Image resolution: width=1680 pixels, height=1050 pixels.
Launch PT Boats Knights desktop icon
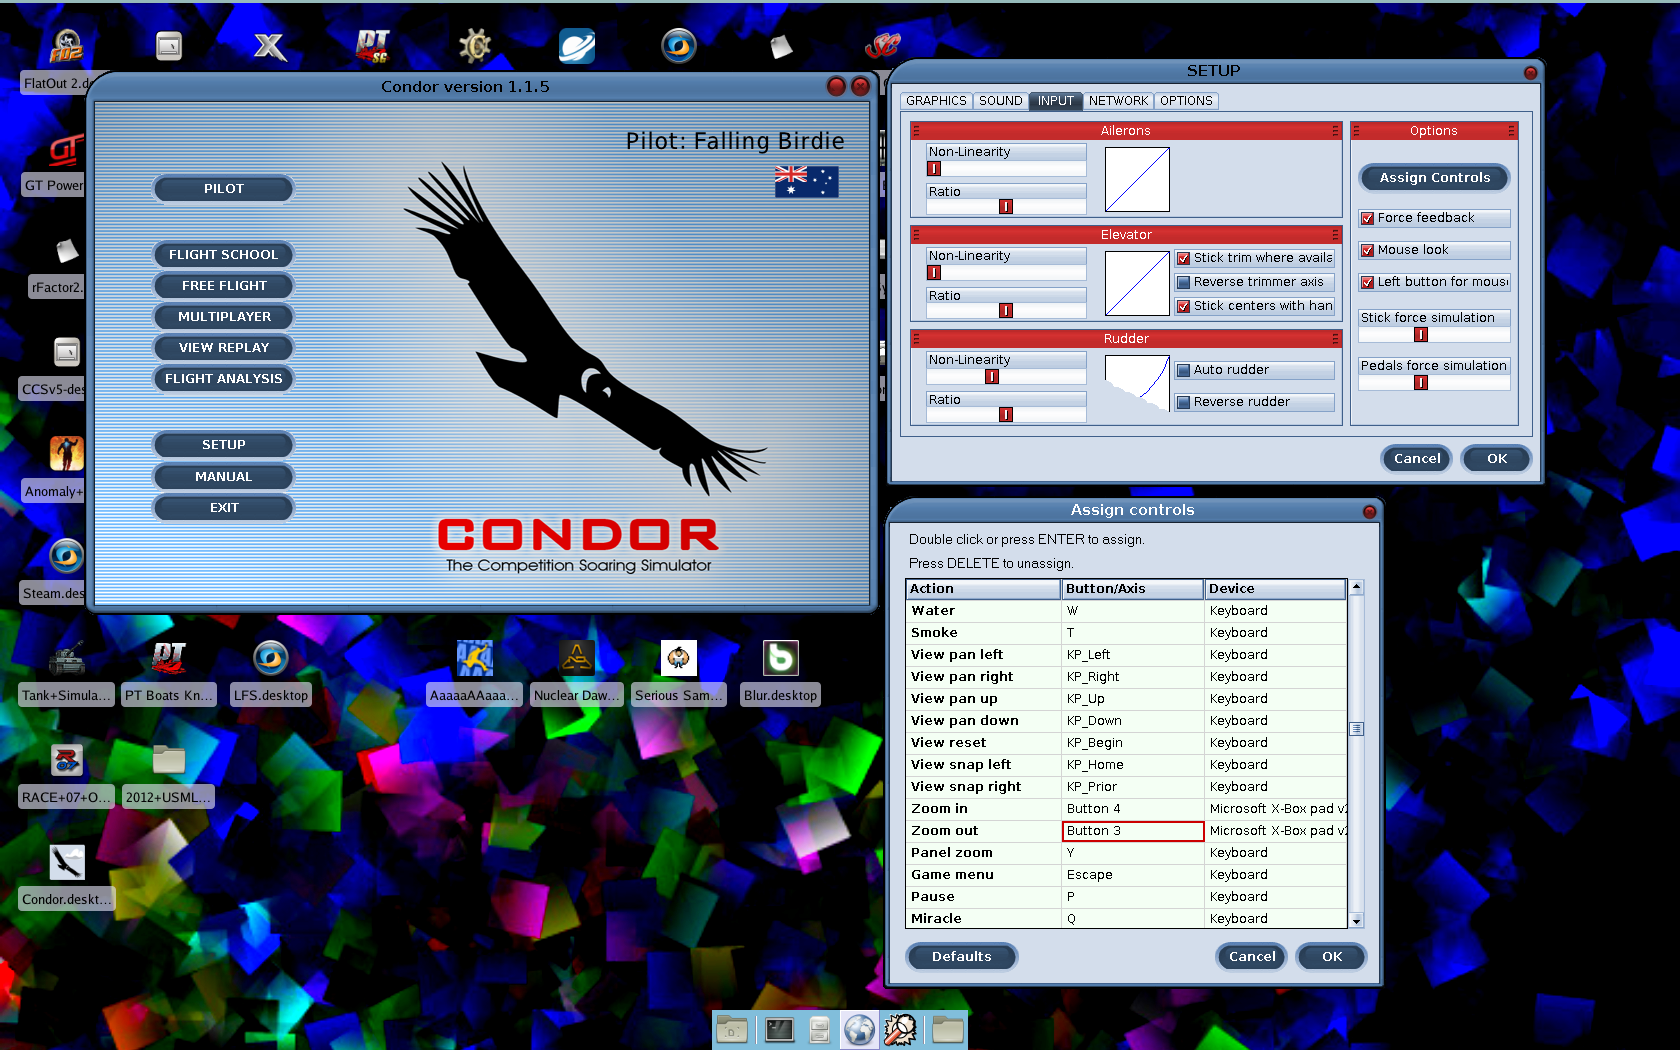click(x=168, y=659)
